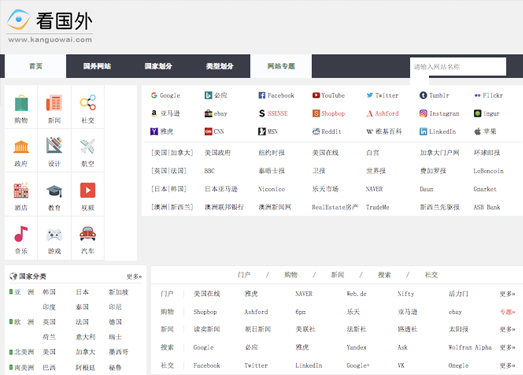523x375 pixels.
Task: Select the 国外网站 navigation tab
Action: coord(97,66)
